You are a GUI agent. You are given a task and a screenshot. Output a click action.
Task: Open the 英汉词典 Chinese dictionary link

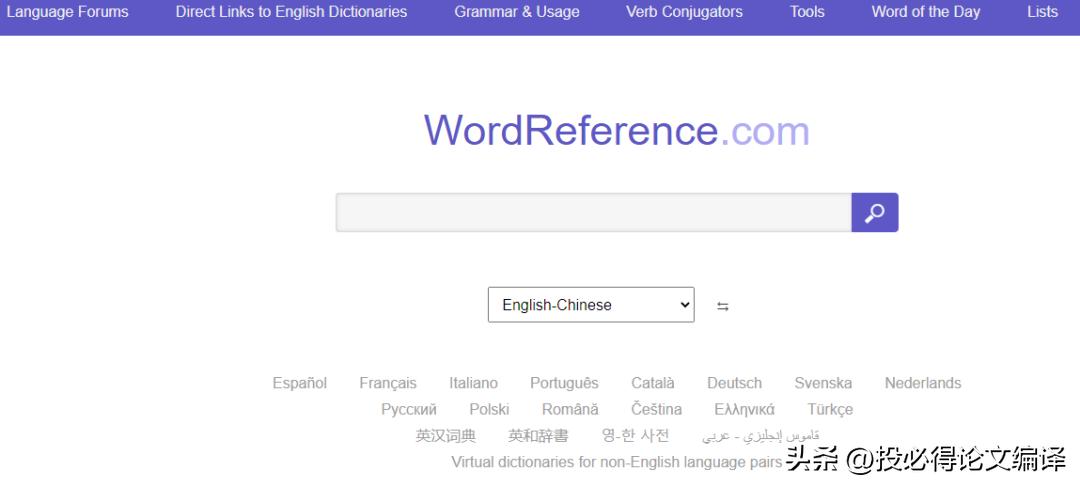(x=446, y=436)
